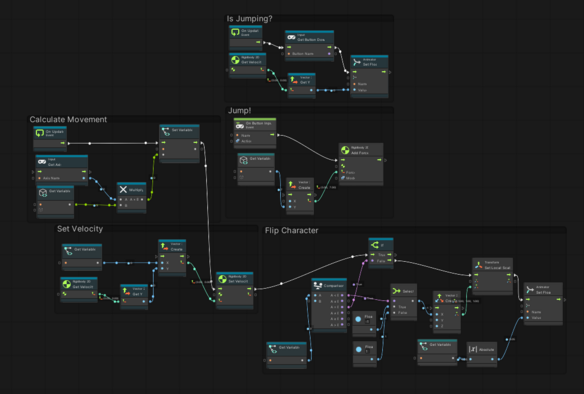Click the Button Name input port

[289, 54]
